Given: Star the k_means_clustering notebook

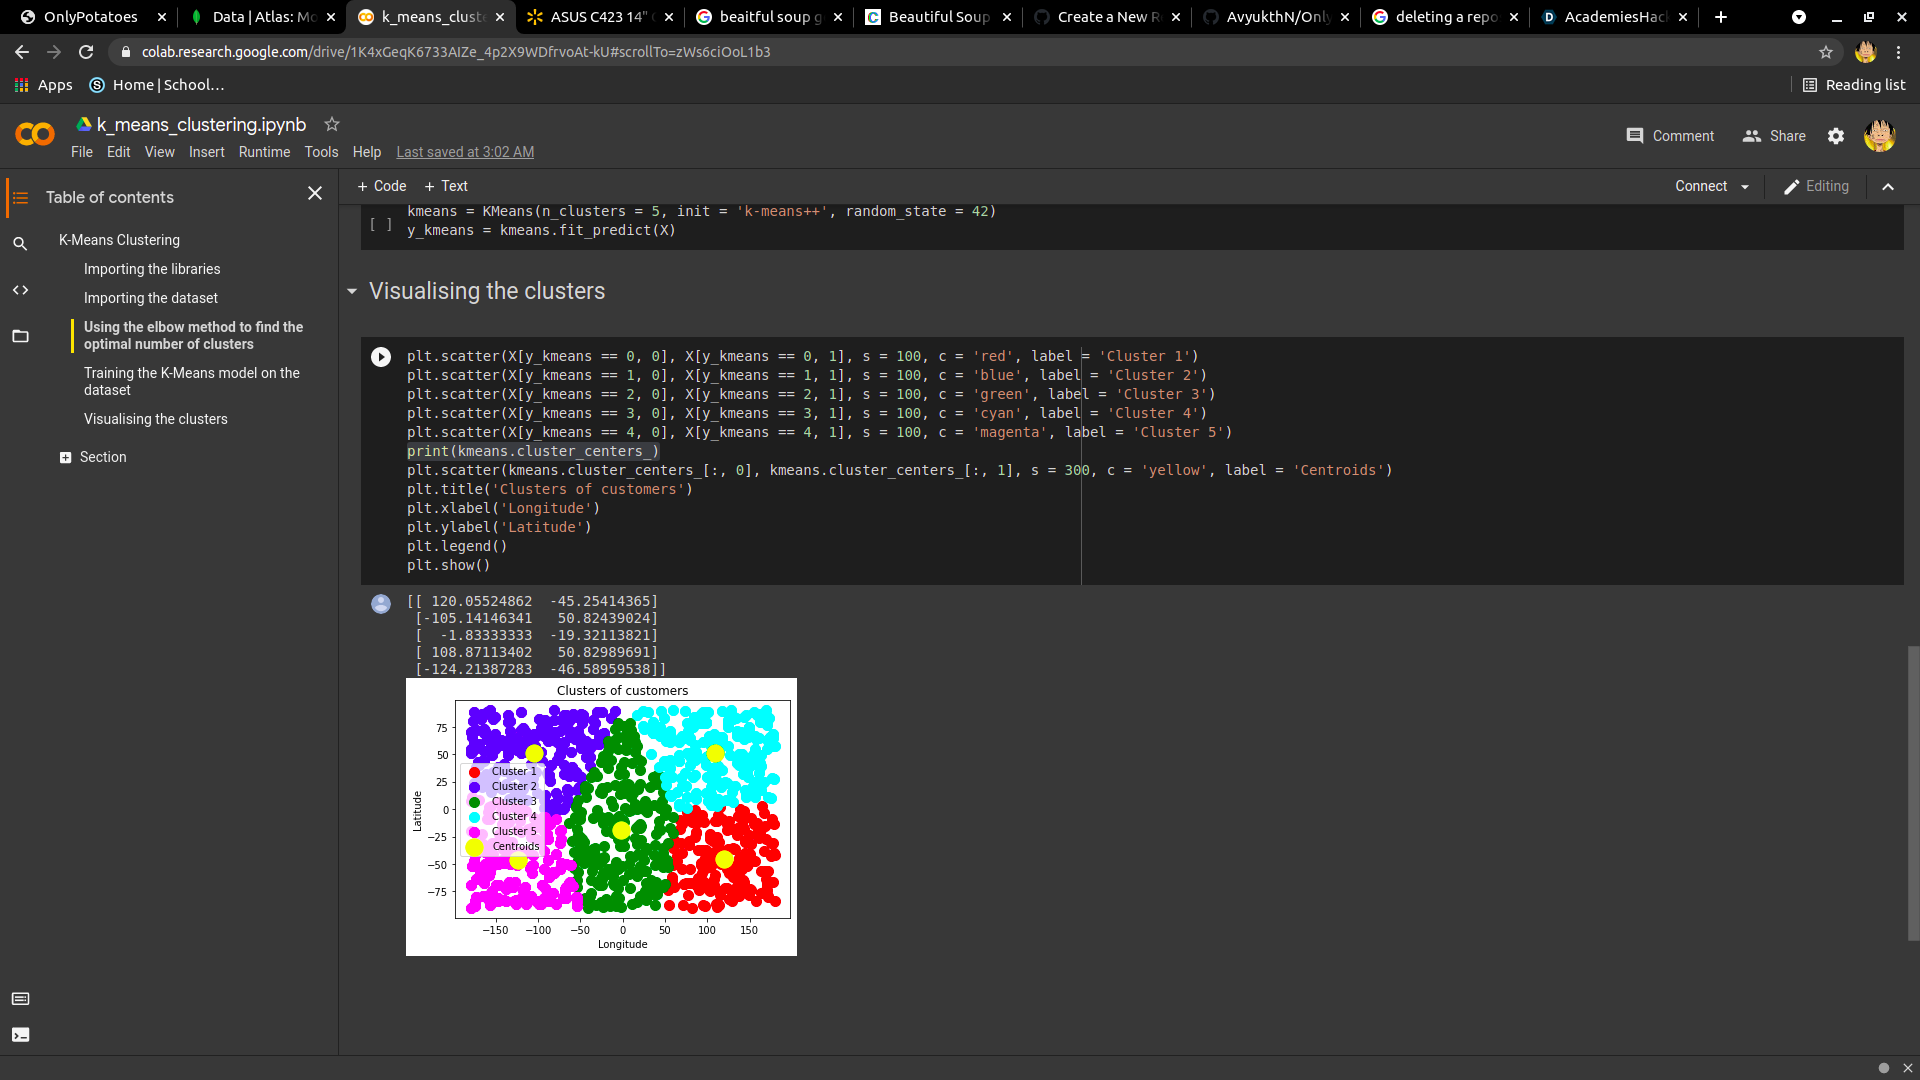Looking at the screenshot, I should coord(332,124).
